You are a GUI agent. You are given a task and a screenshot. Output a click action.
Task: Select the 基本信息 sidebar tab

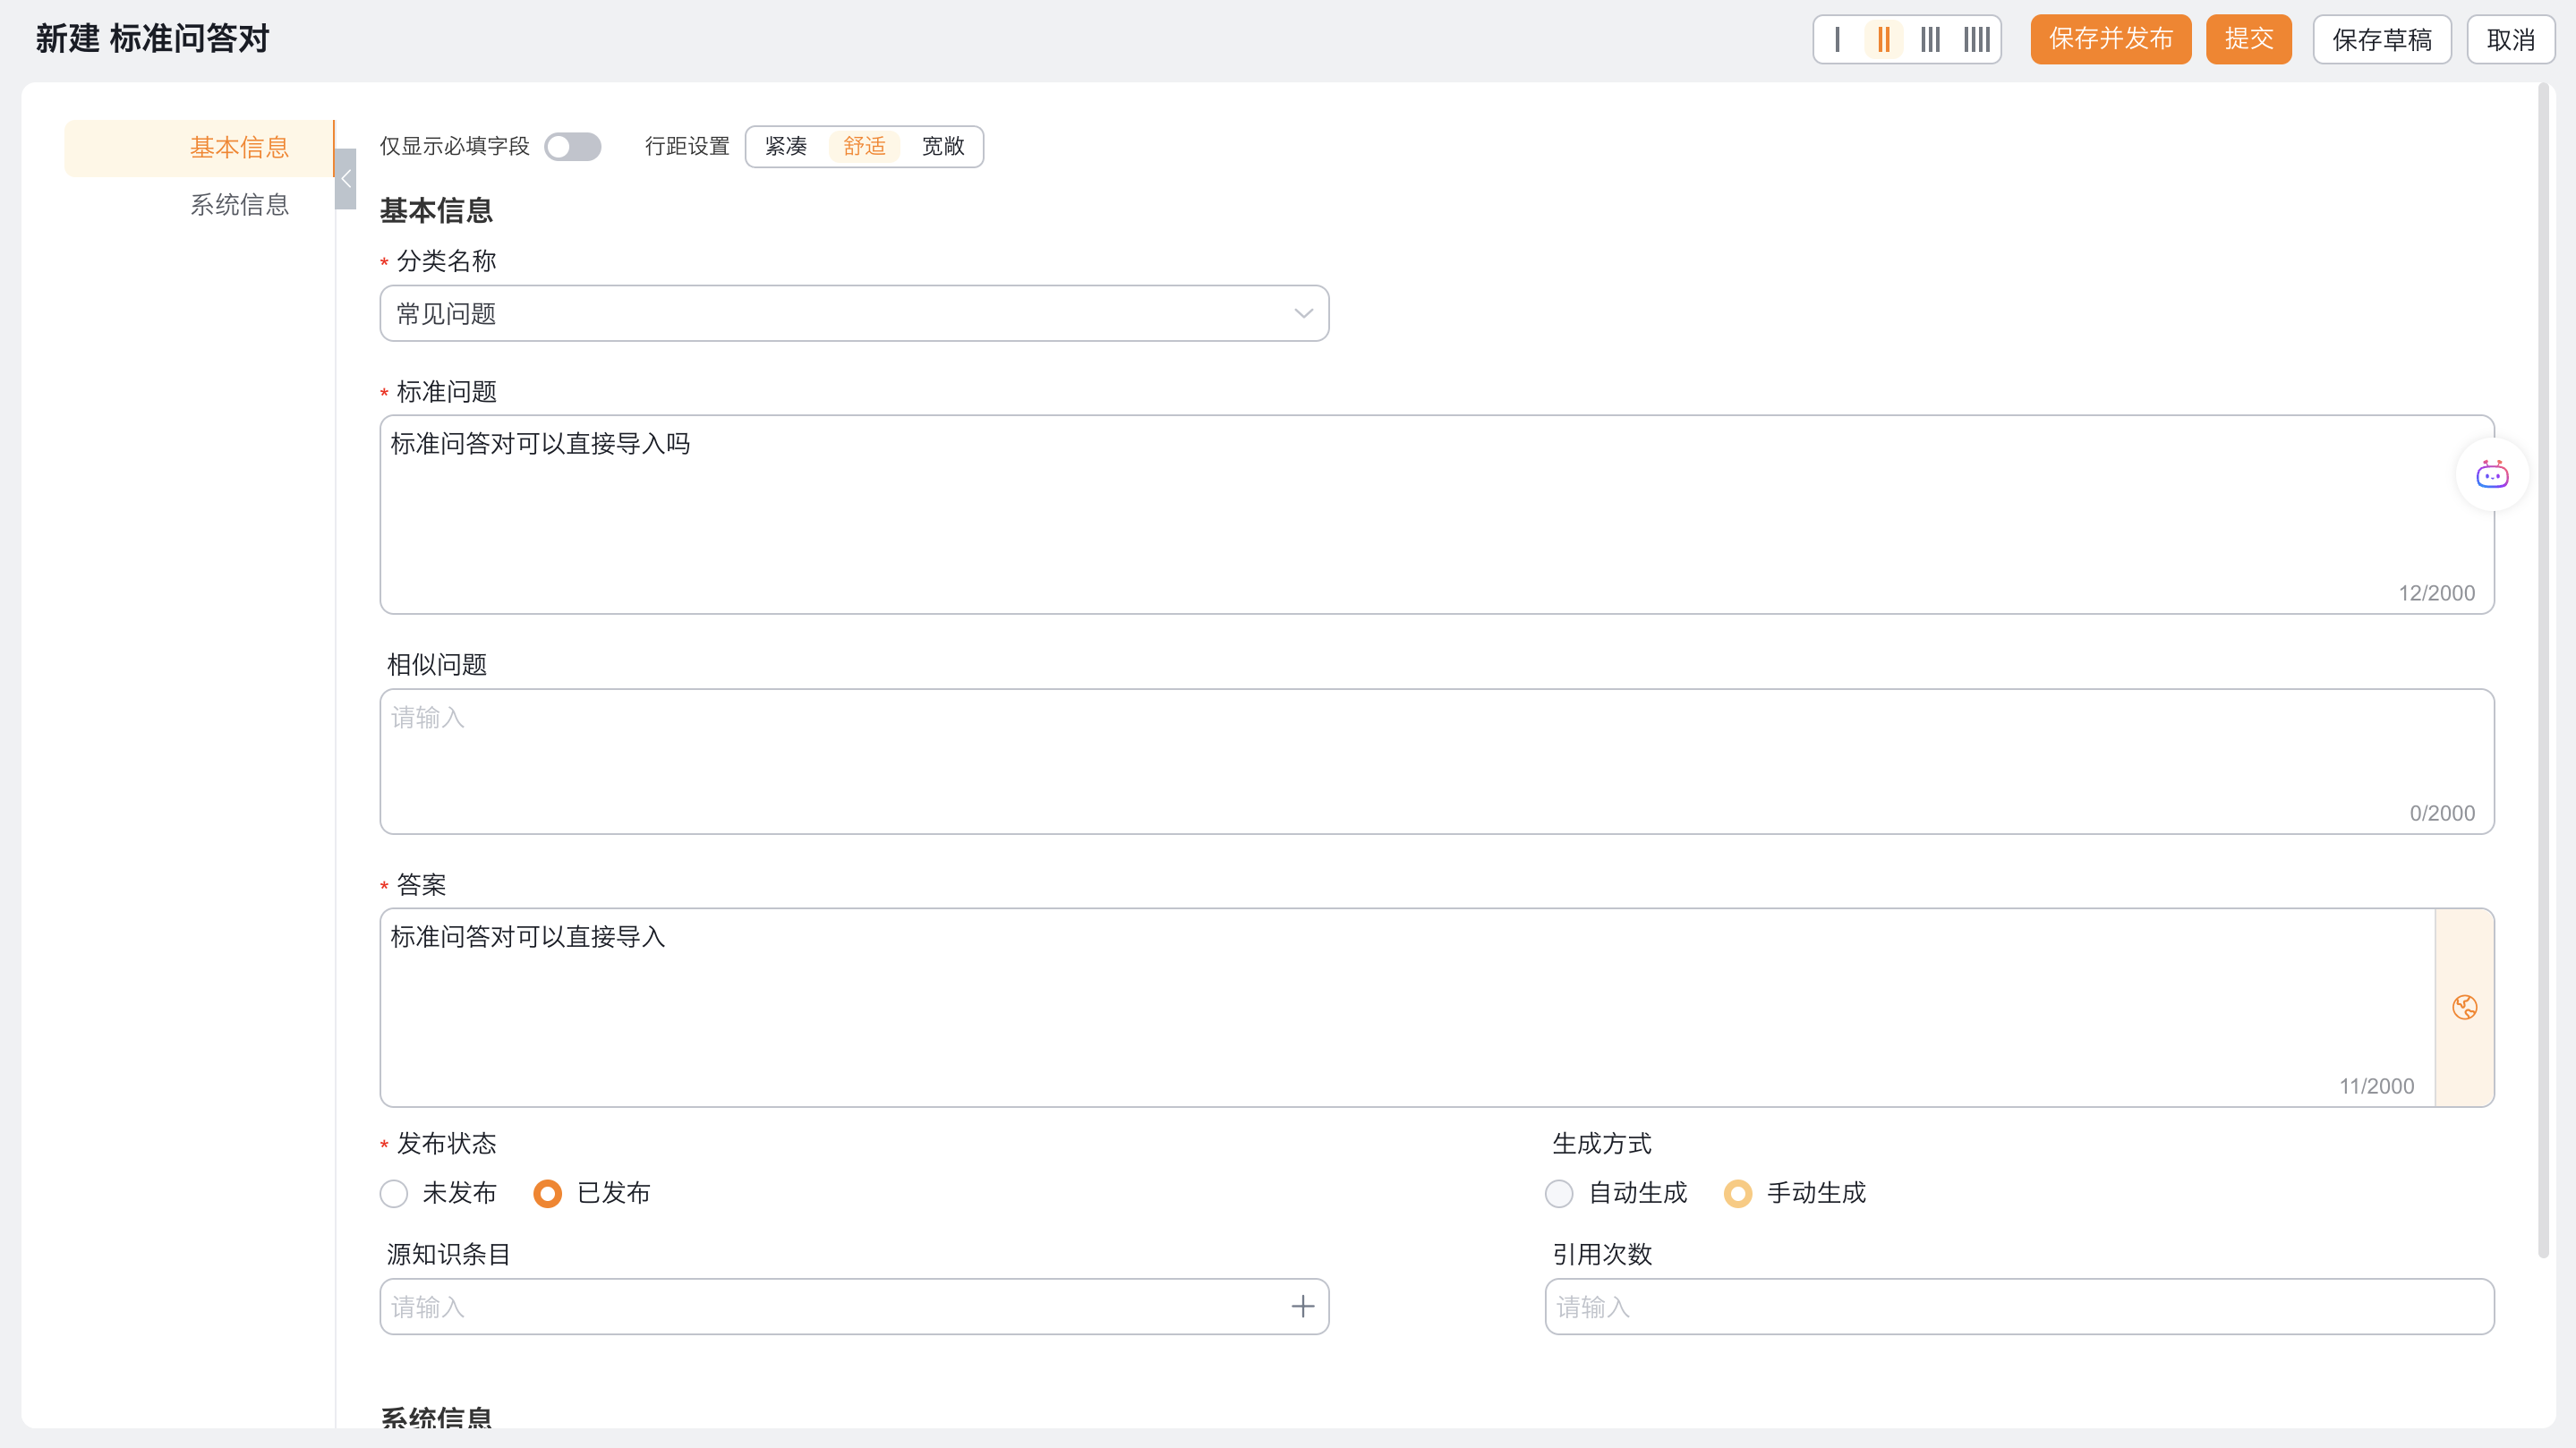click(239, 148)
